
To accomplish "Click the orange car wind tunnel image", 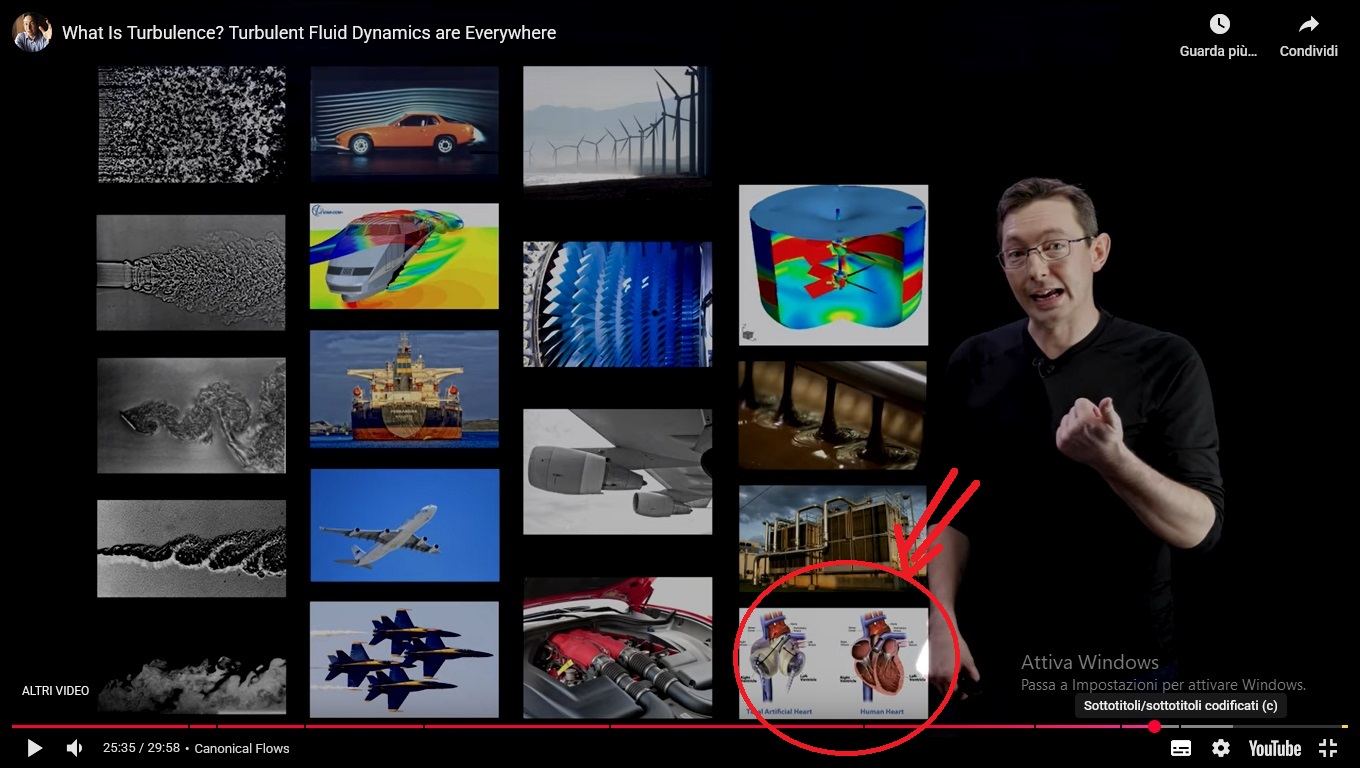I will coord(404,122).
